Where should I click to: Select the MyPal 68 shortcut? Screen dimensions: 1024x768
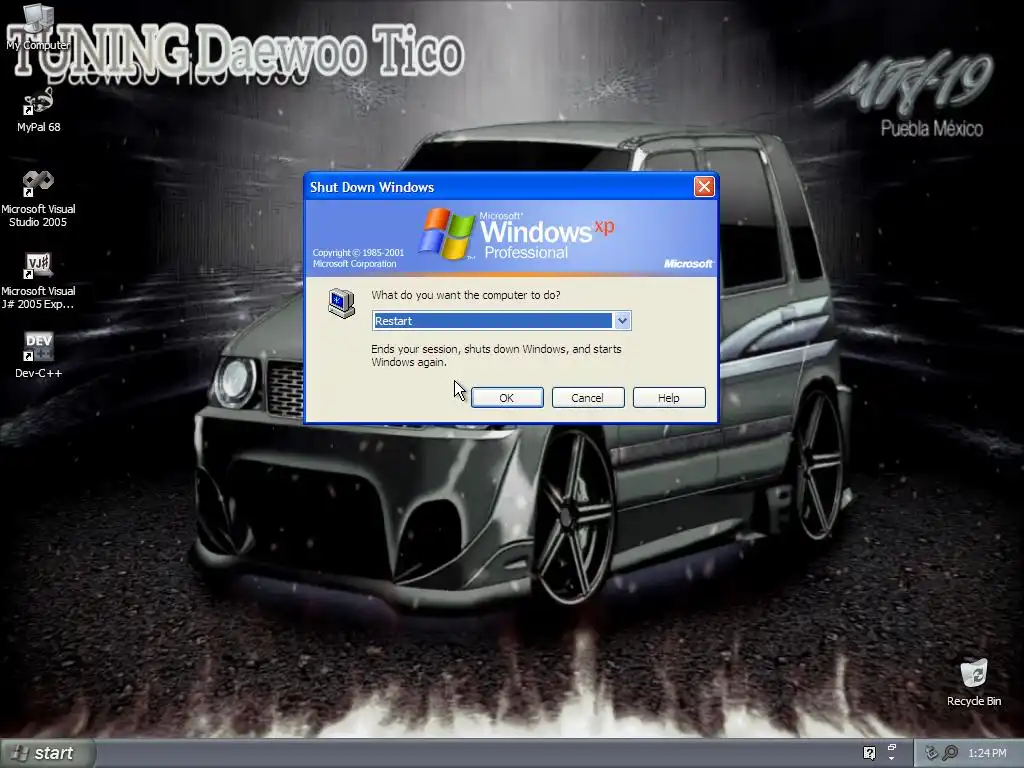[38, 110]
